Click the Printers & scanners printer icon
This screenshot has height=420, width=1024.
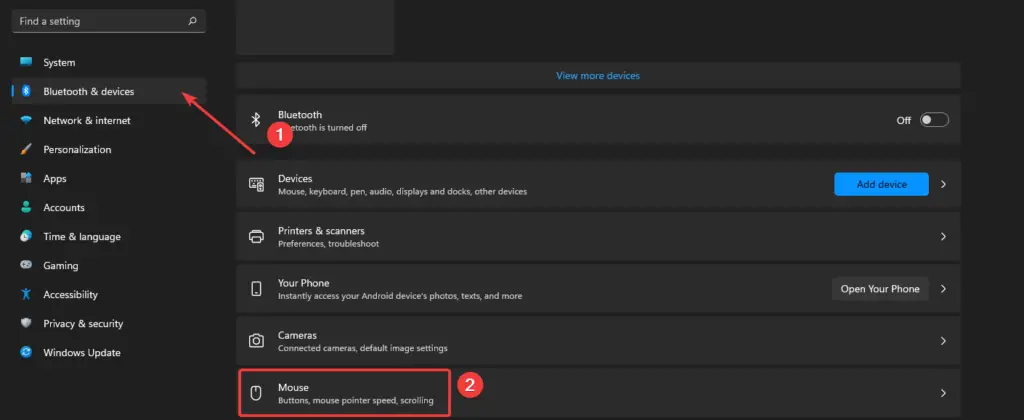pos(257,236)
